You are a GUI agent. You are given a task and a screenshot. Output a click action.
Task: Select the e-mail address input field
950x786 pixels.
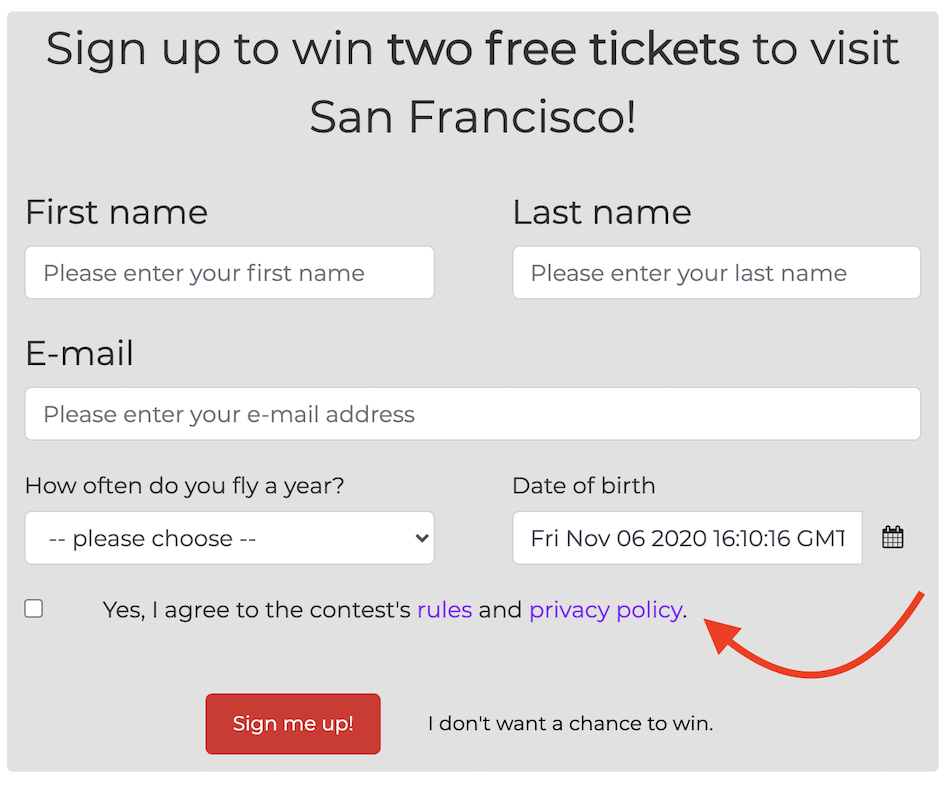(473, 414)
